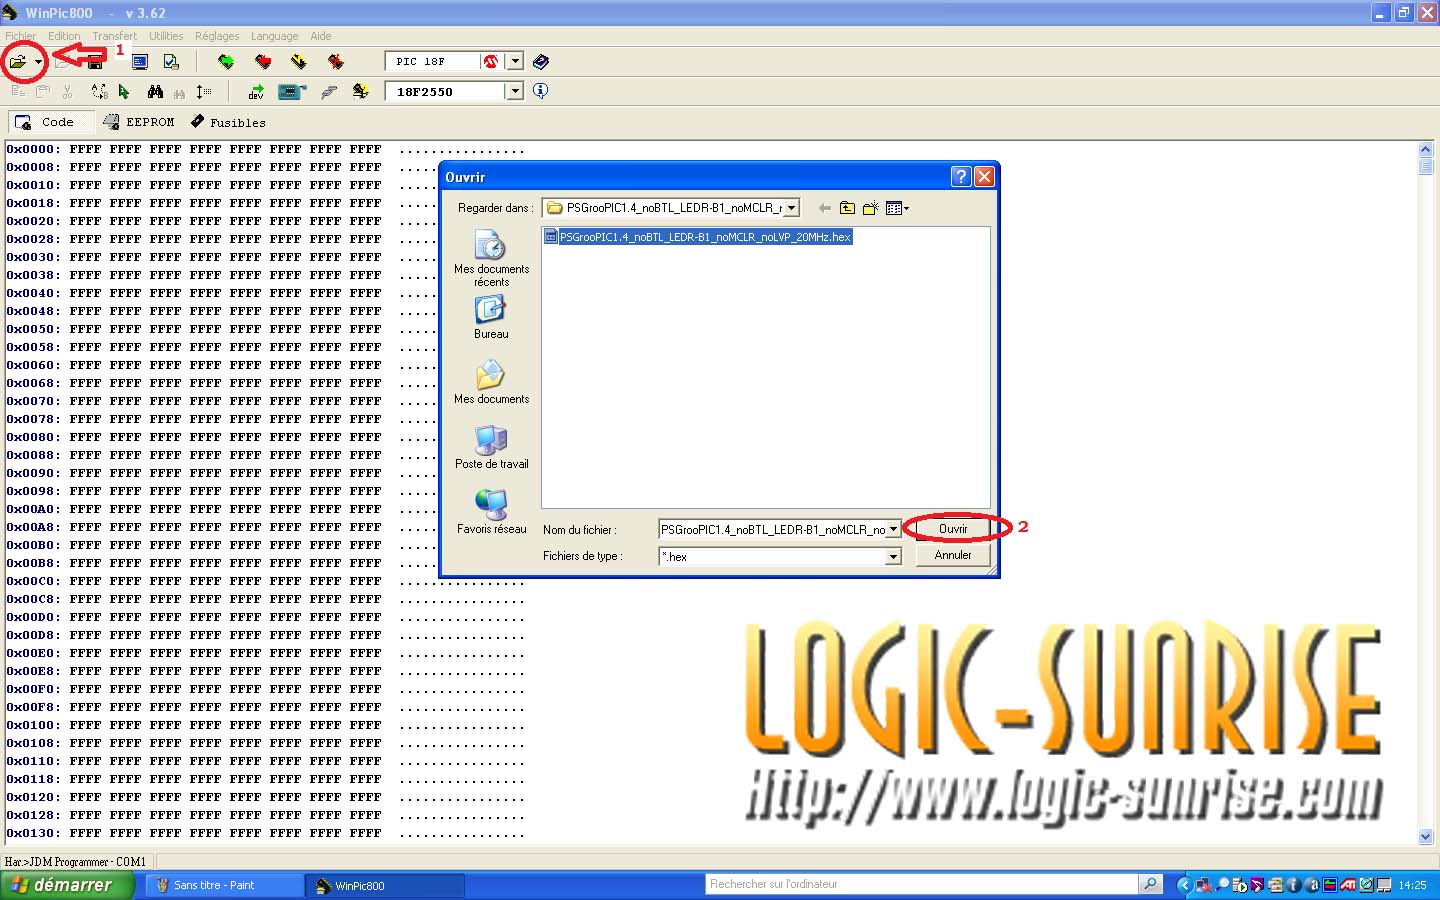Click the up one folder level icon
This screenshot has width=1440, height=900.
coord(848,208)
